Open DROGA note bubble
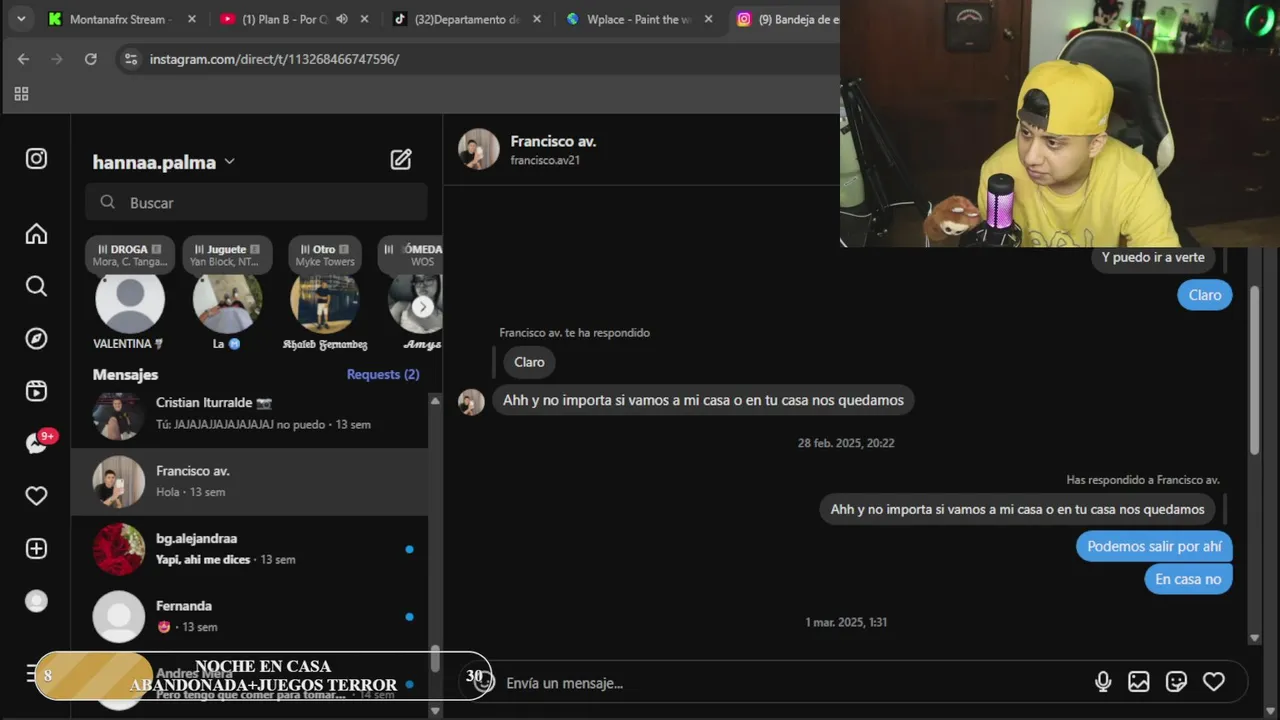The width and height of the screenshot is (1280, 720). tap(130, 255)
